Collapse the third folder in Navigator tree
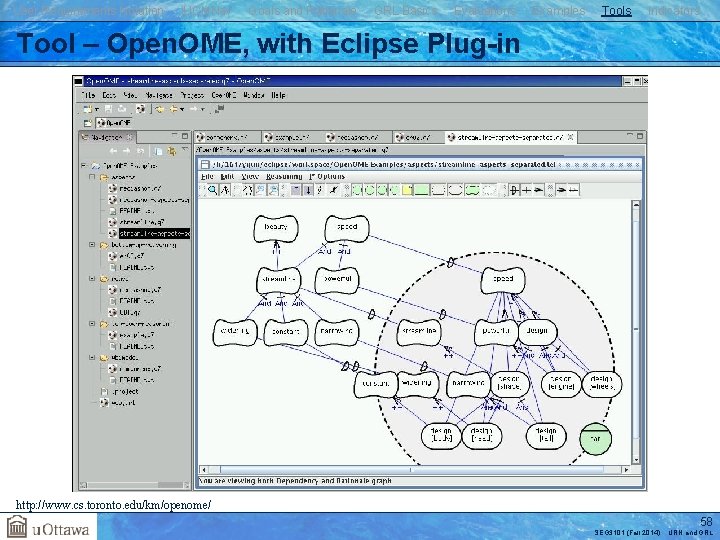This screenshot has width=720, height=540. pyautogui.click(x=92, y=278)
